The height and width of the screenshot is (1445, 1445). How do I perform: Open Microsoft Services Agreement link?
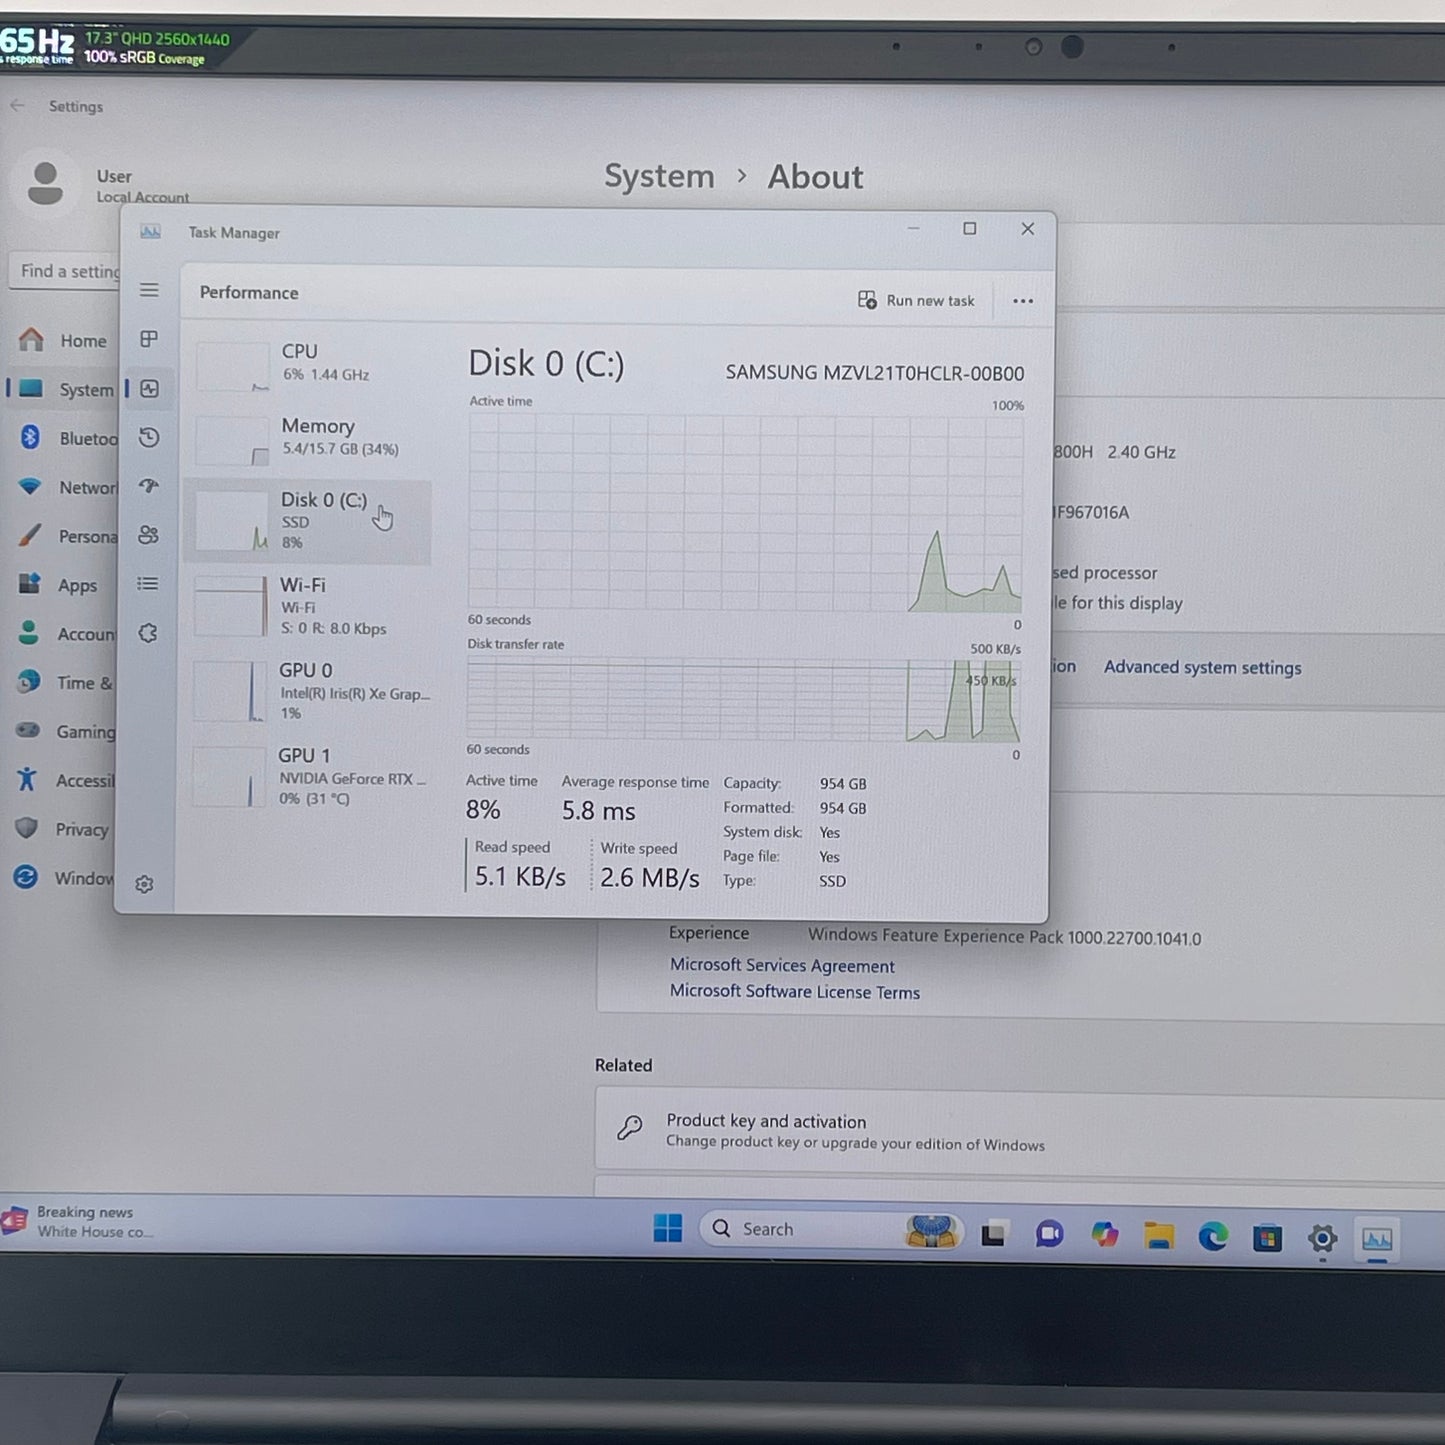[x=782, y=965]
